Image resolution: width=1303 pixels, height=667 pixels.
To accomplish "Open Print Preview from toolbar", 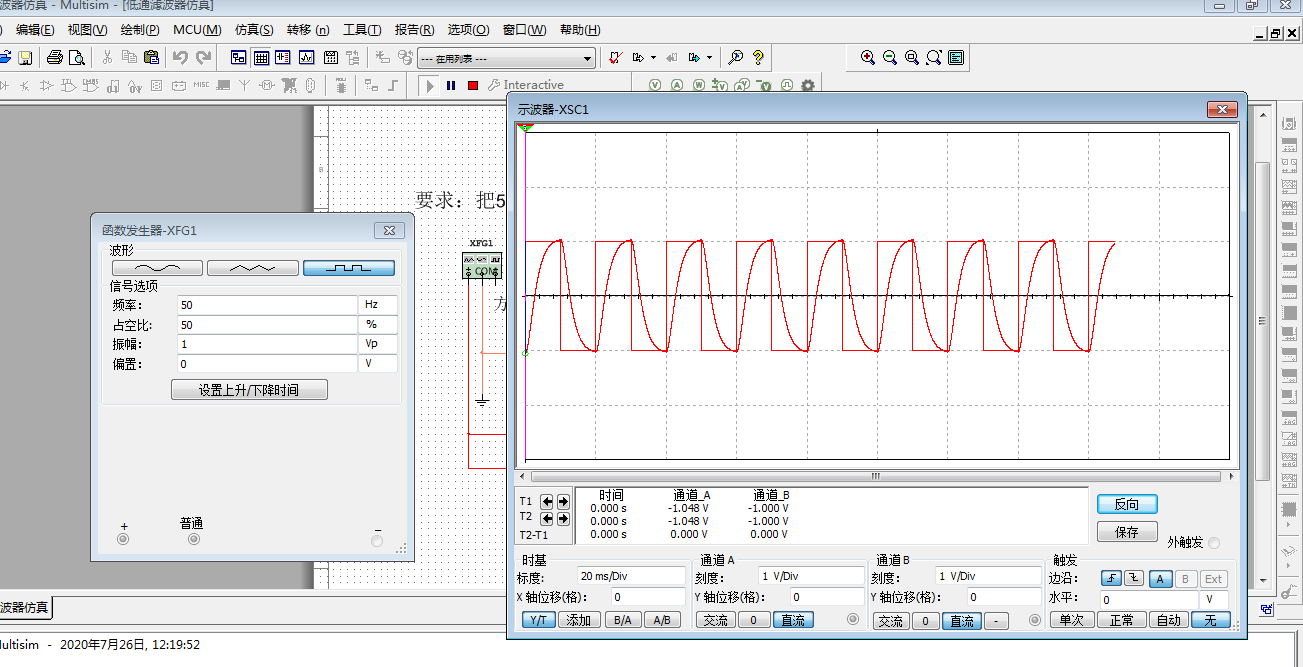I will point(76,57).
